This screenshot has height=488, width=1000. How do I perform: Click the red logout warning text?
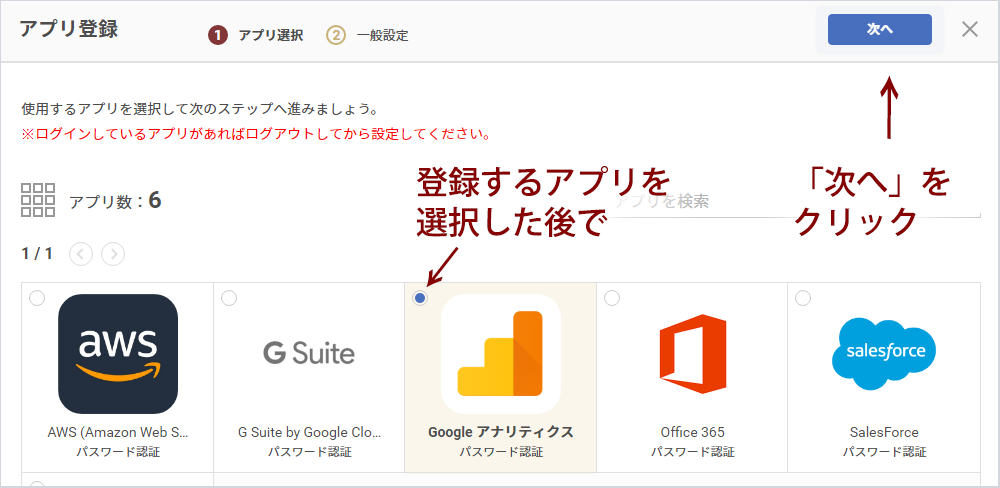pos(256,135)
